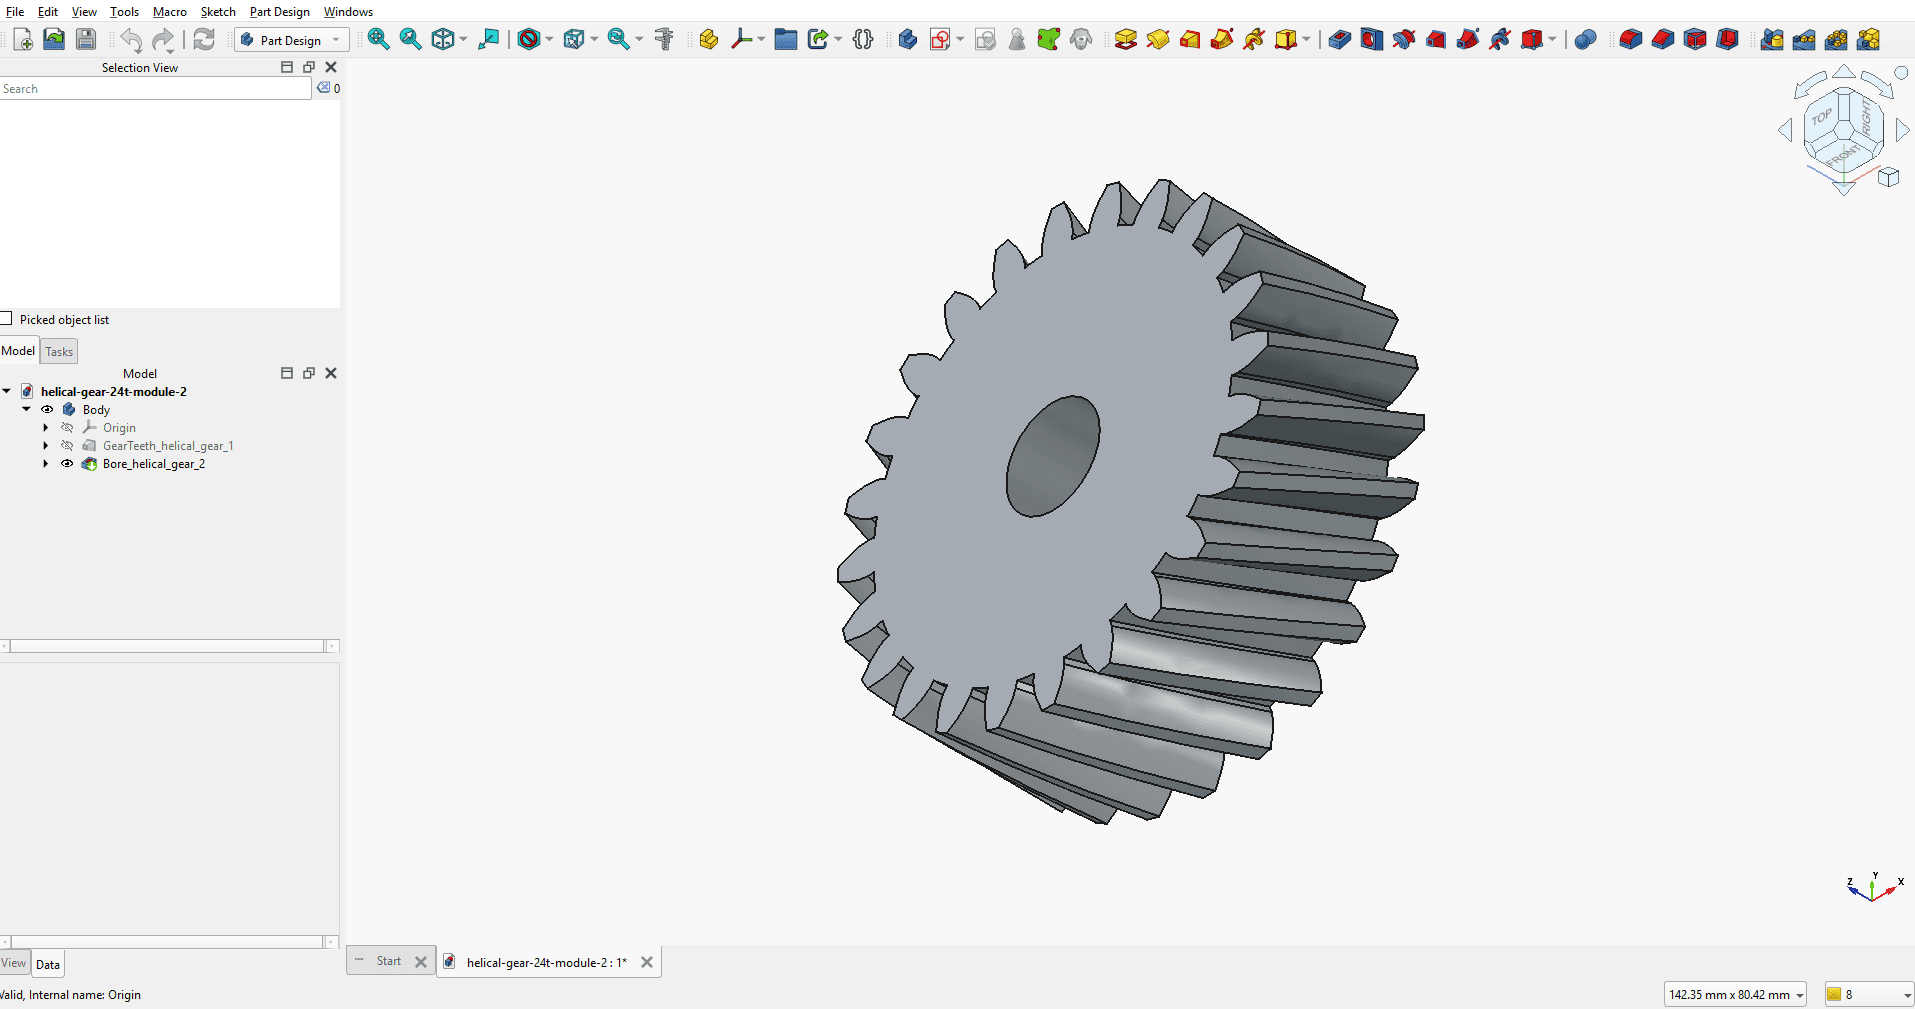1915x1009 pixels.
Task: Click the TOP face of navigation cube
Action: 1822,117
